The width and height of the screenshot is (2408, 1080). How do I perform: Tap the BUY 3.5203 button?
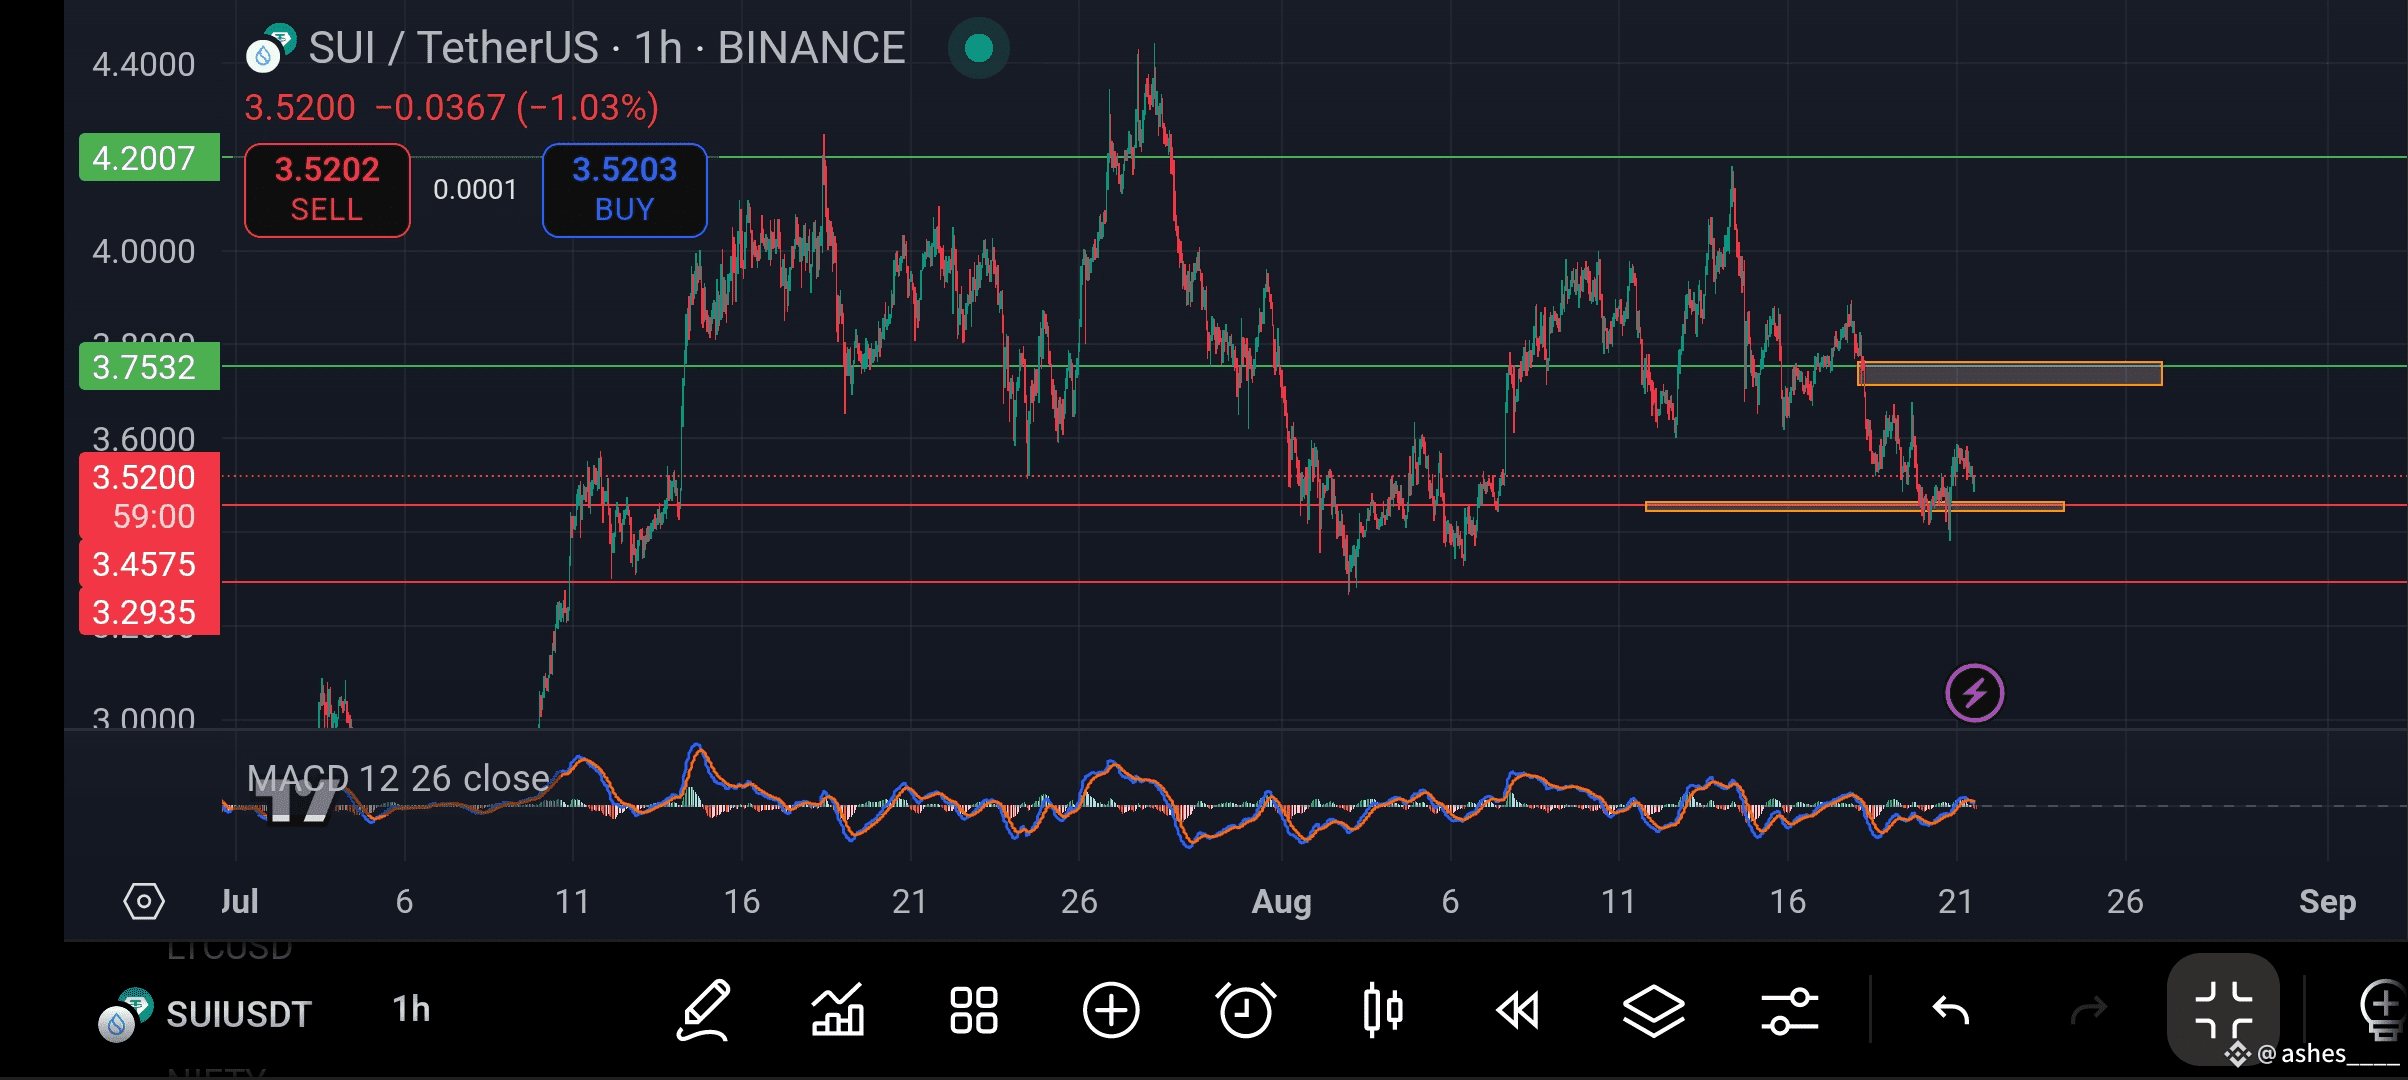point(625,190)
